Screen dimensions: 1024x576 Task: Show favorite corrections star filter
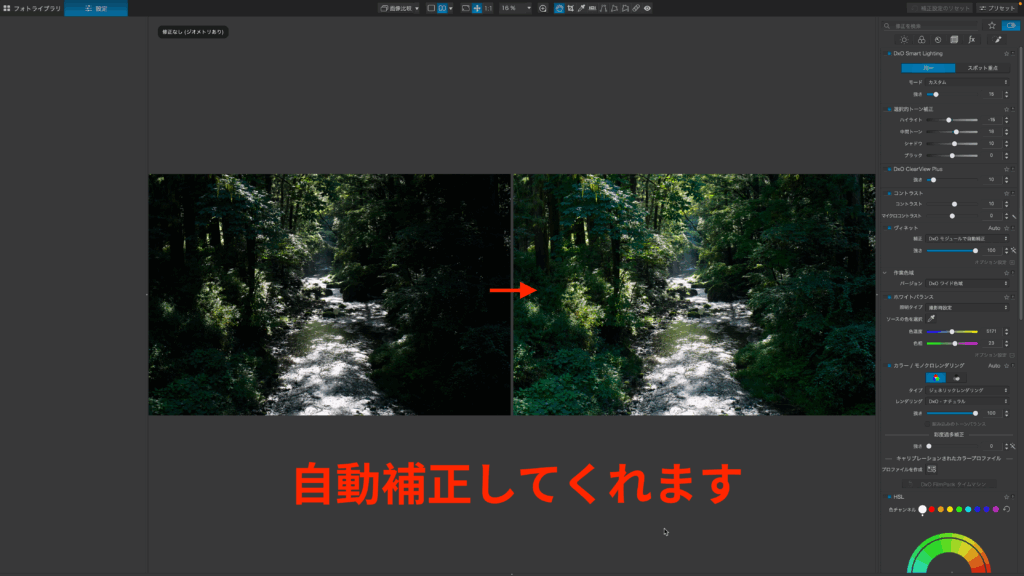992,25
